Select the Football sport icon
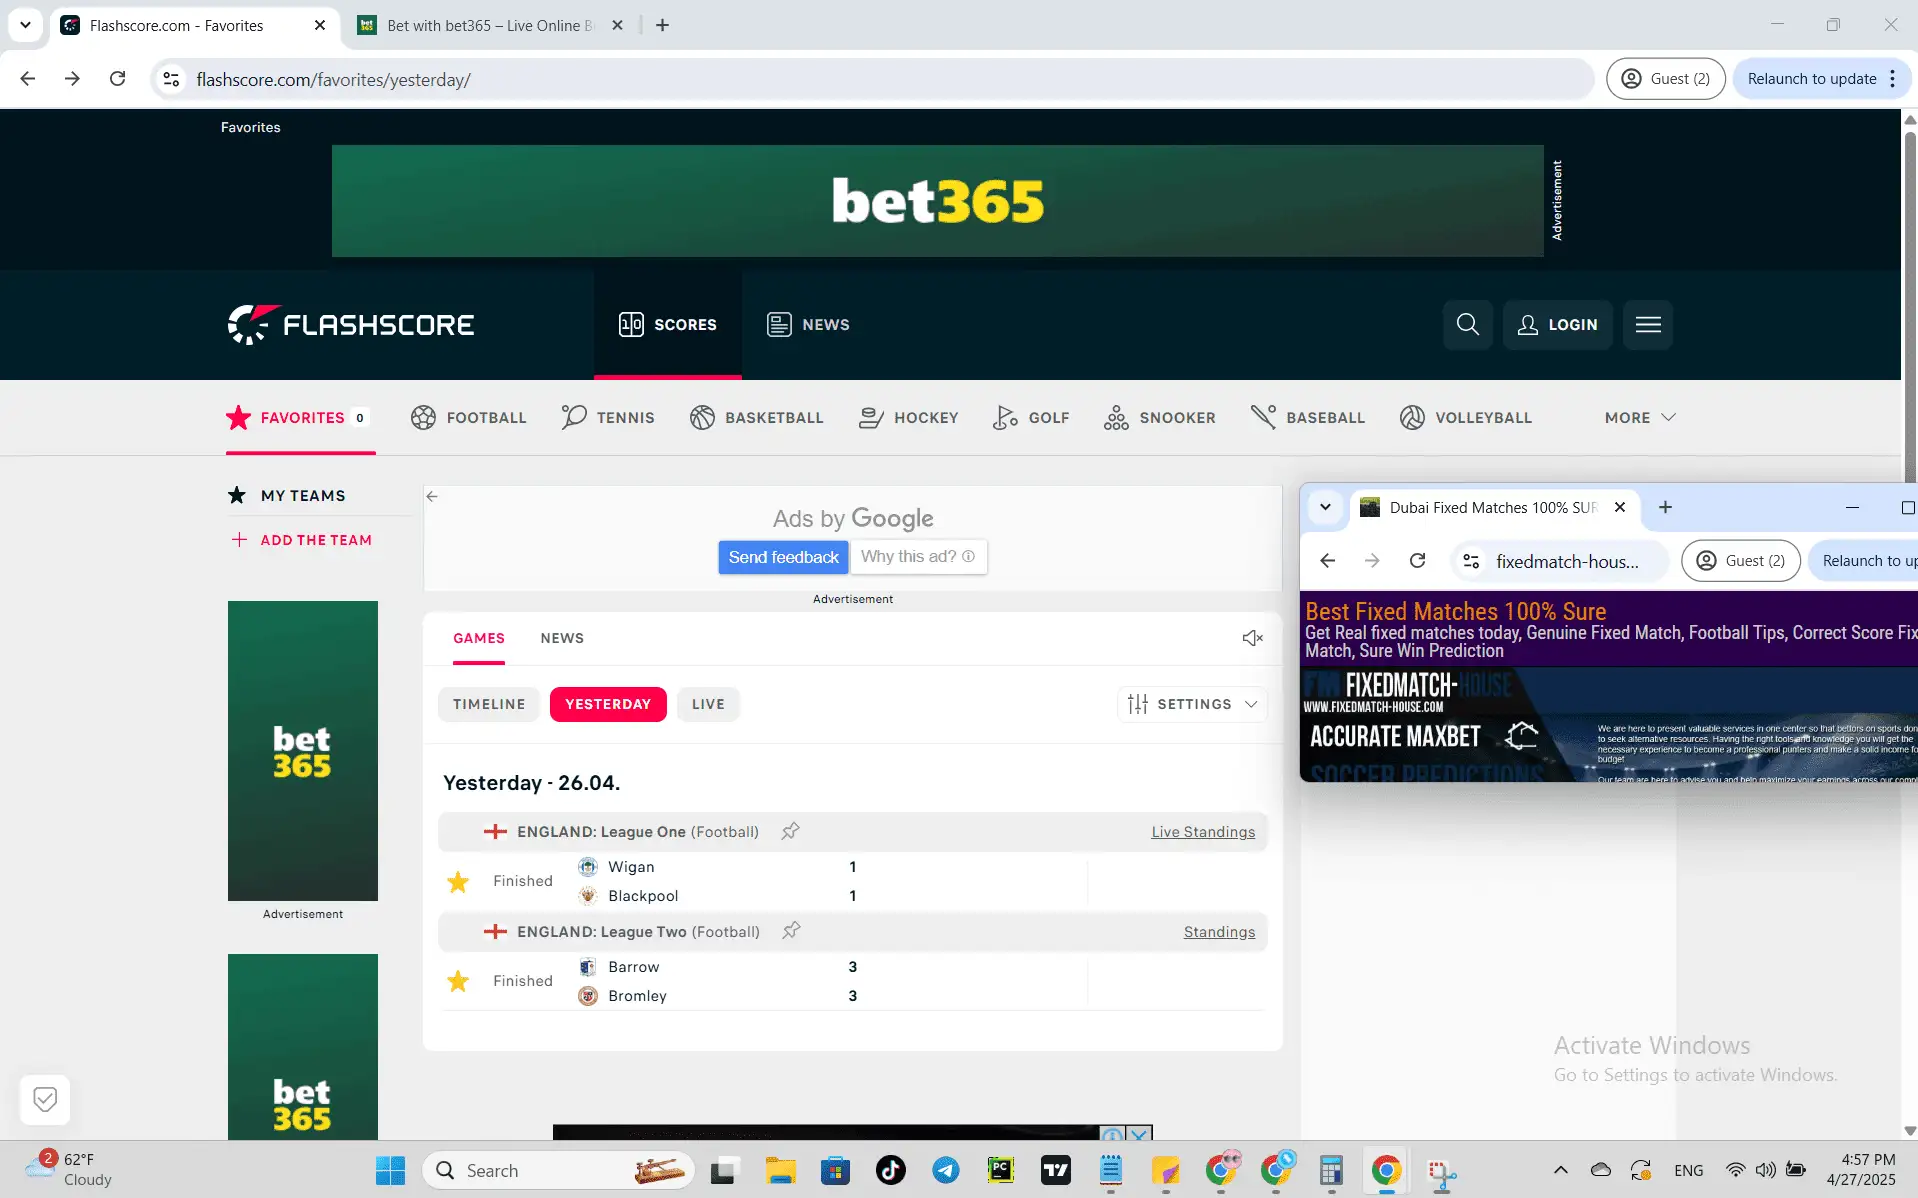Screen dimensions: 1918x1198 (x=423, y=417)
